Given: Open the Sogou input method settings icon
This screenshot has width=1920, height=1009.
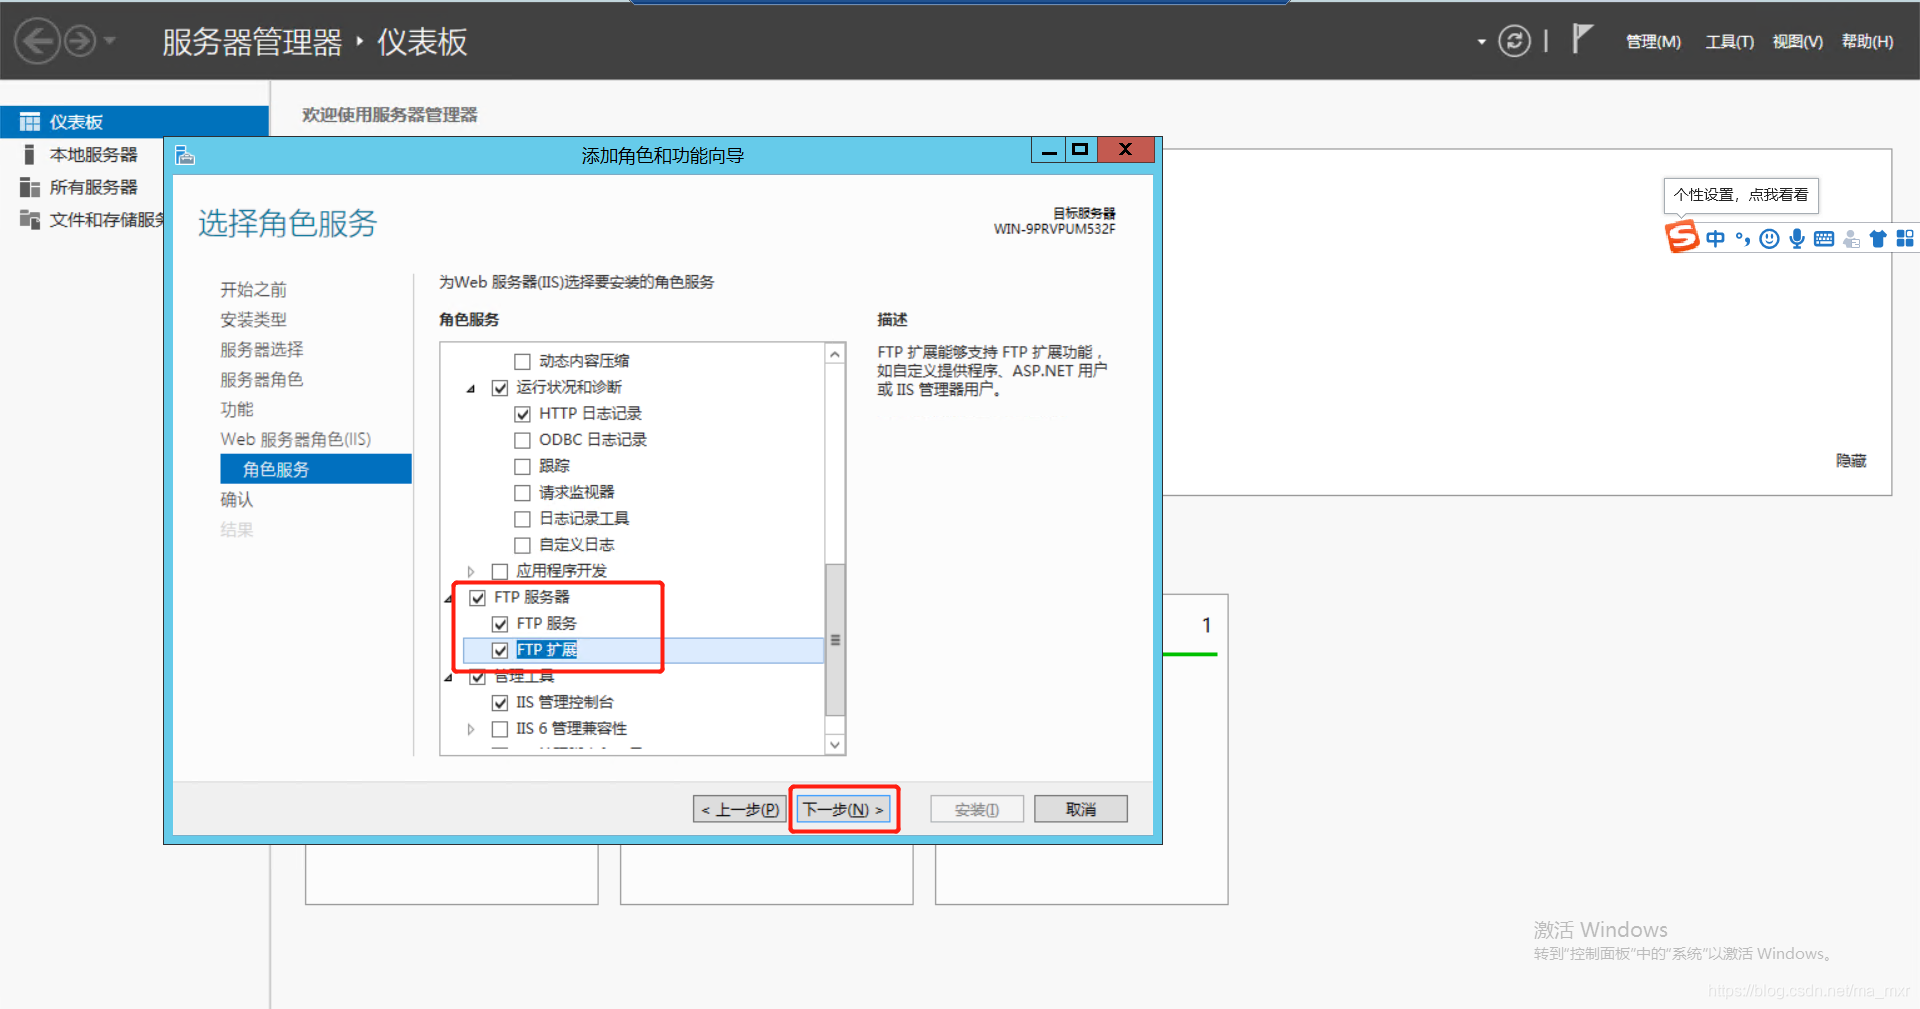Looking at the screenshot, I should pyautogui.click(x=1682, y=238).
